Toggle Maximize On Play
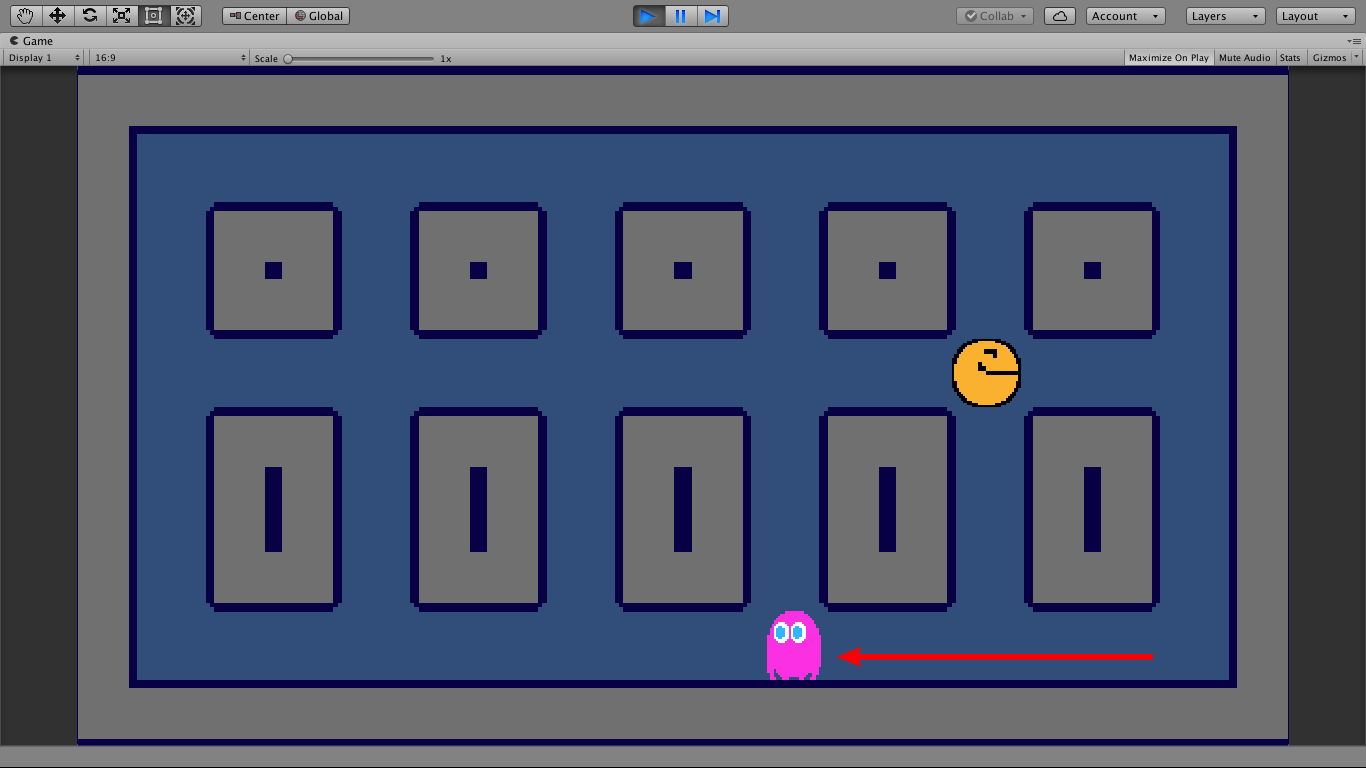The image size is (1366, 768). (x=1169, y=58)
